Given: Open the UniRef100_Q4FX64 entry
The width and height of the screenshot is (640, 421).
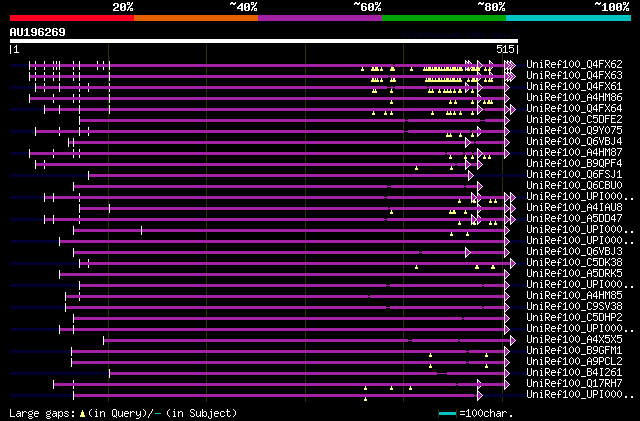Looking at the screenshot, I should pyautogui.click(x=574, y=109).
